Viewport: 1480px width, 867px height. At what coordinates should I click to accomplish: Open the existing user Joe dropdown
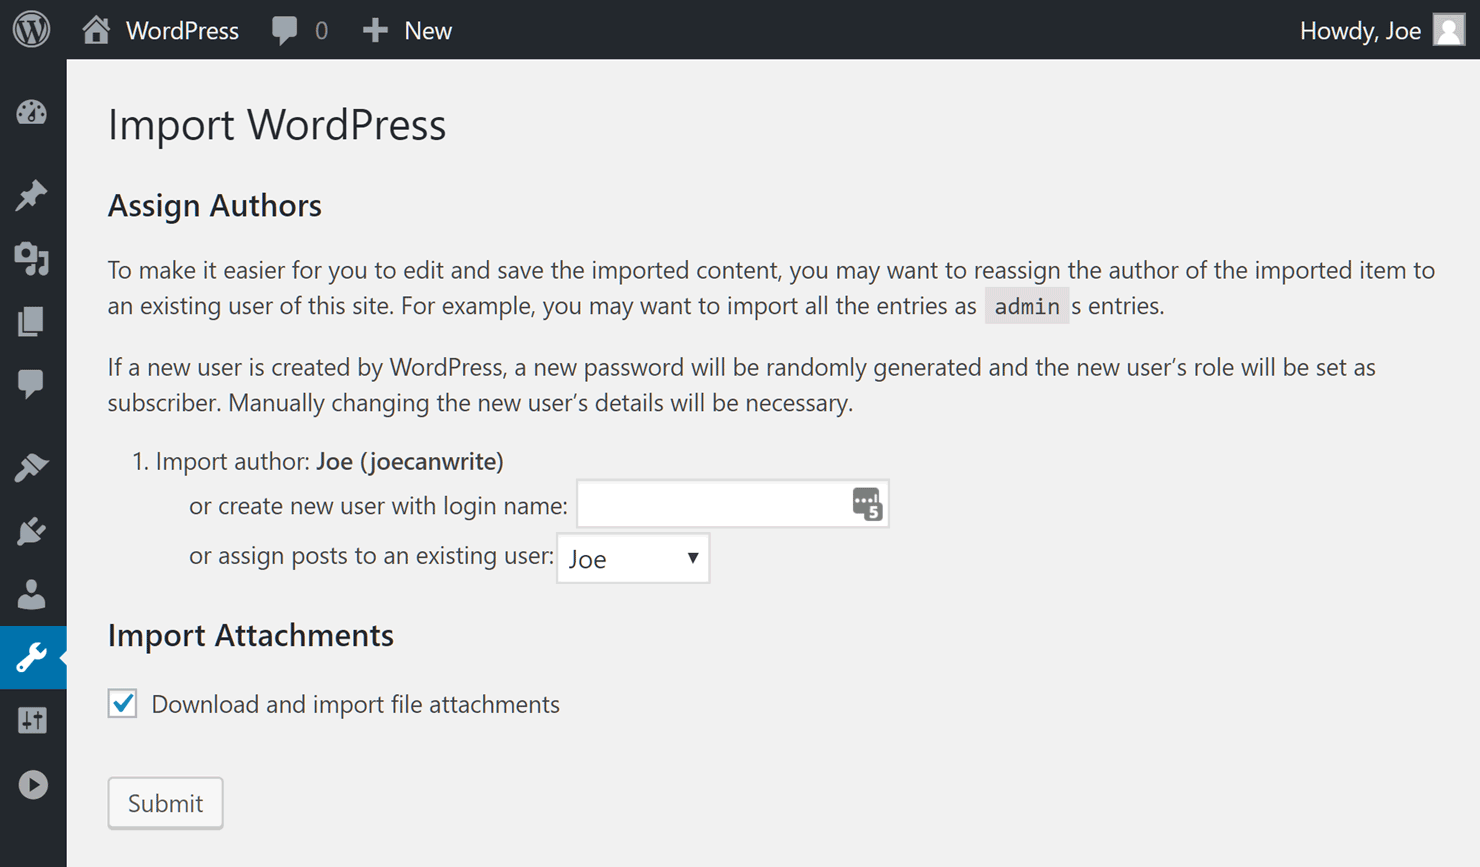pos(633,558)
